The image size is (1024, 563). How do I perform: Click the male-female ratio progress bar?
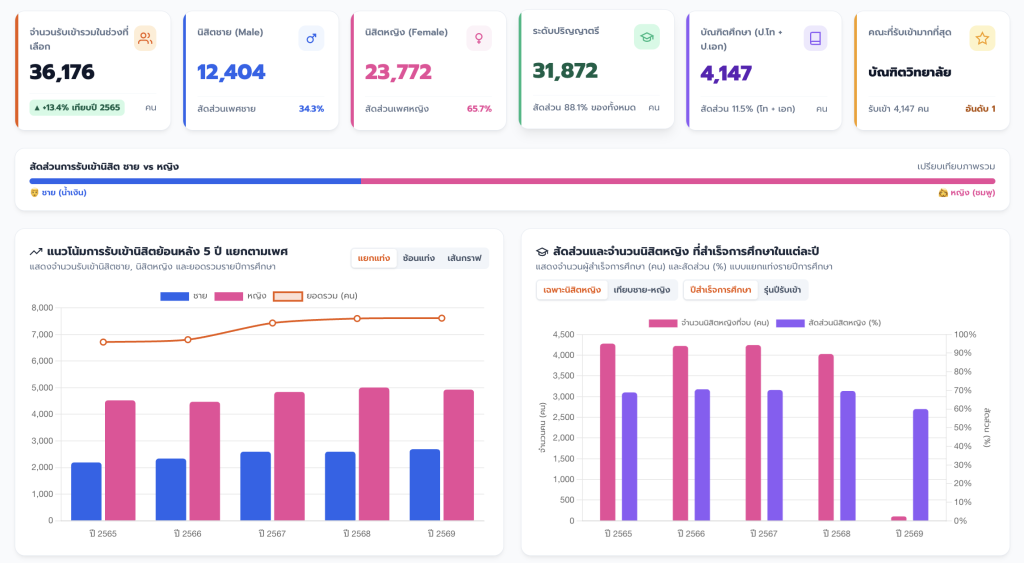coord(512,181)
